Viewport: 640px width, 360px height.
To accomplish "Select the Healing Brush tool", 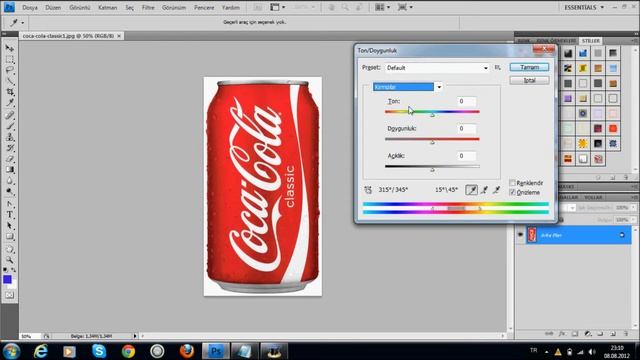I will pos(9,116).
